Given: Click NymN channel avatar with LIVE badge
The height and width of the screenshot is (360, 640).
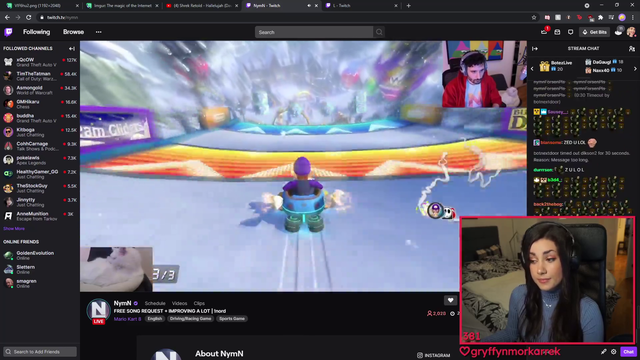Looking at the screenshot, I should coord(98,311).
